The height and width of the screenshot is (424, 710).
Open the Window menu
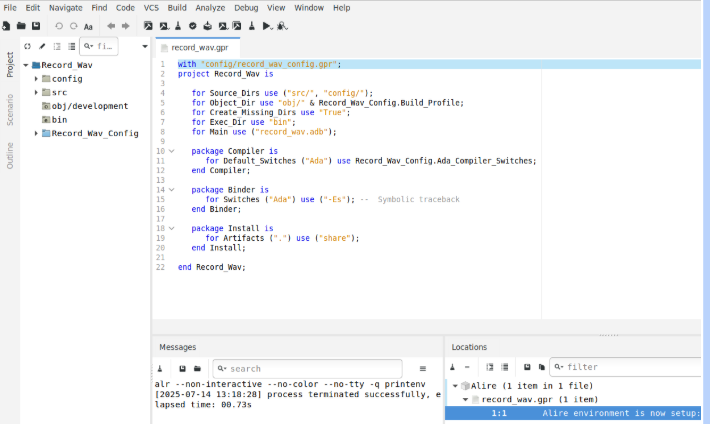point(309,8)
